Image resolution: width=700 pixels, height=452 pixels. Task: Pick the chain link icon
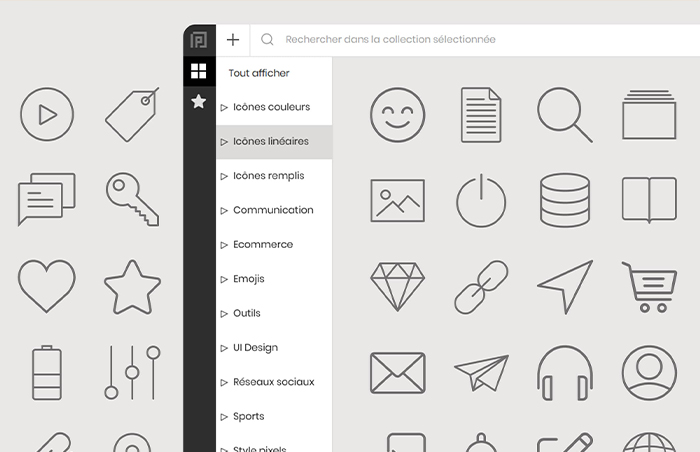[x=481, y=287]
